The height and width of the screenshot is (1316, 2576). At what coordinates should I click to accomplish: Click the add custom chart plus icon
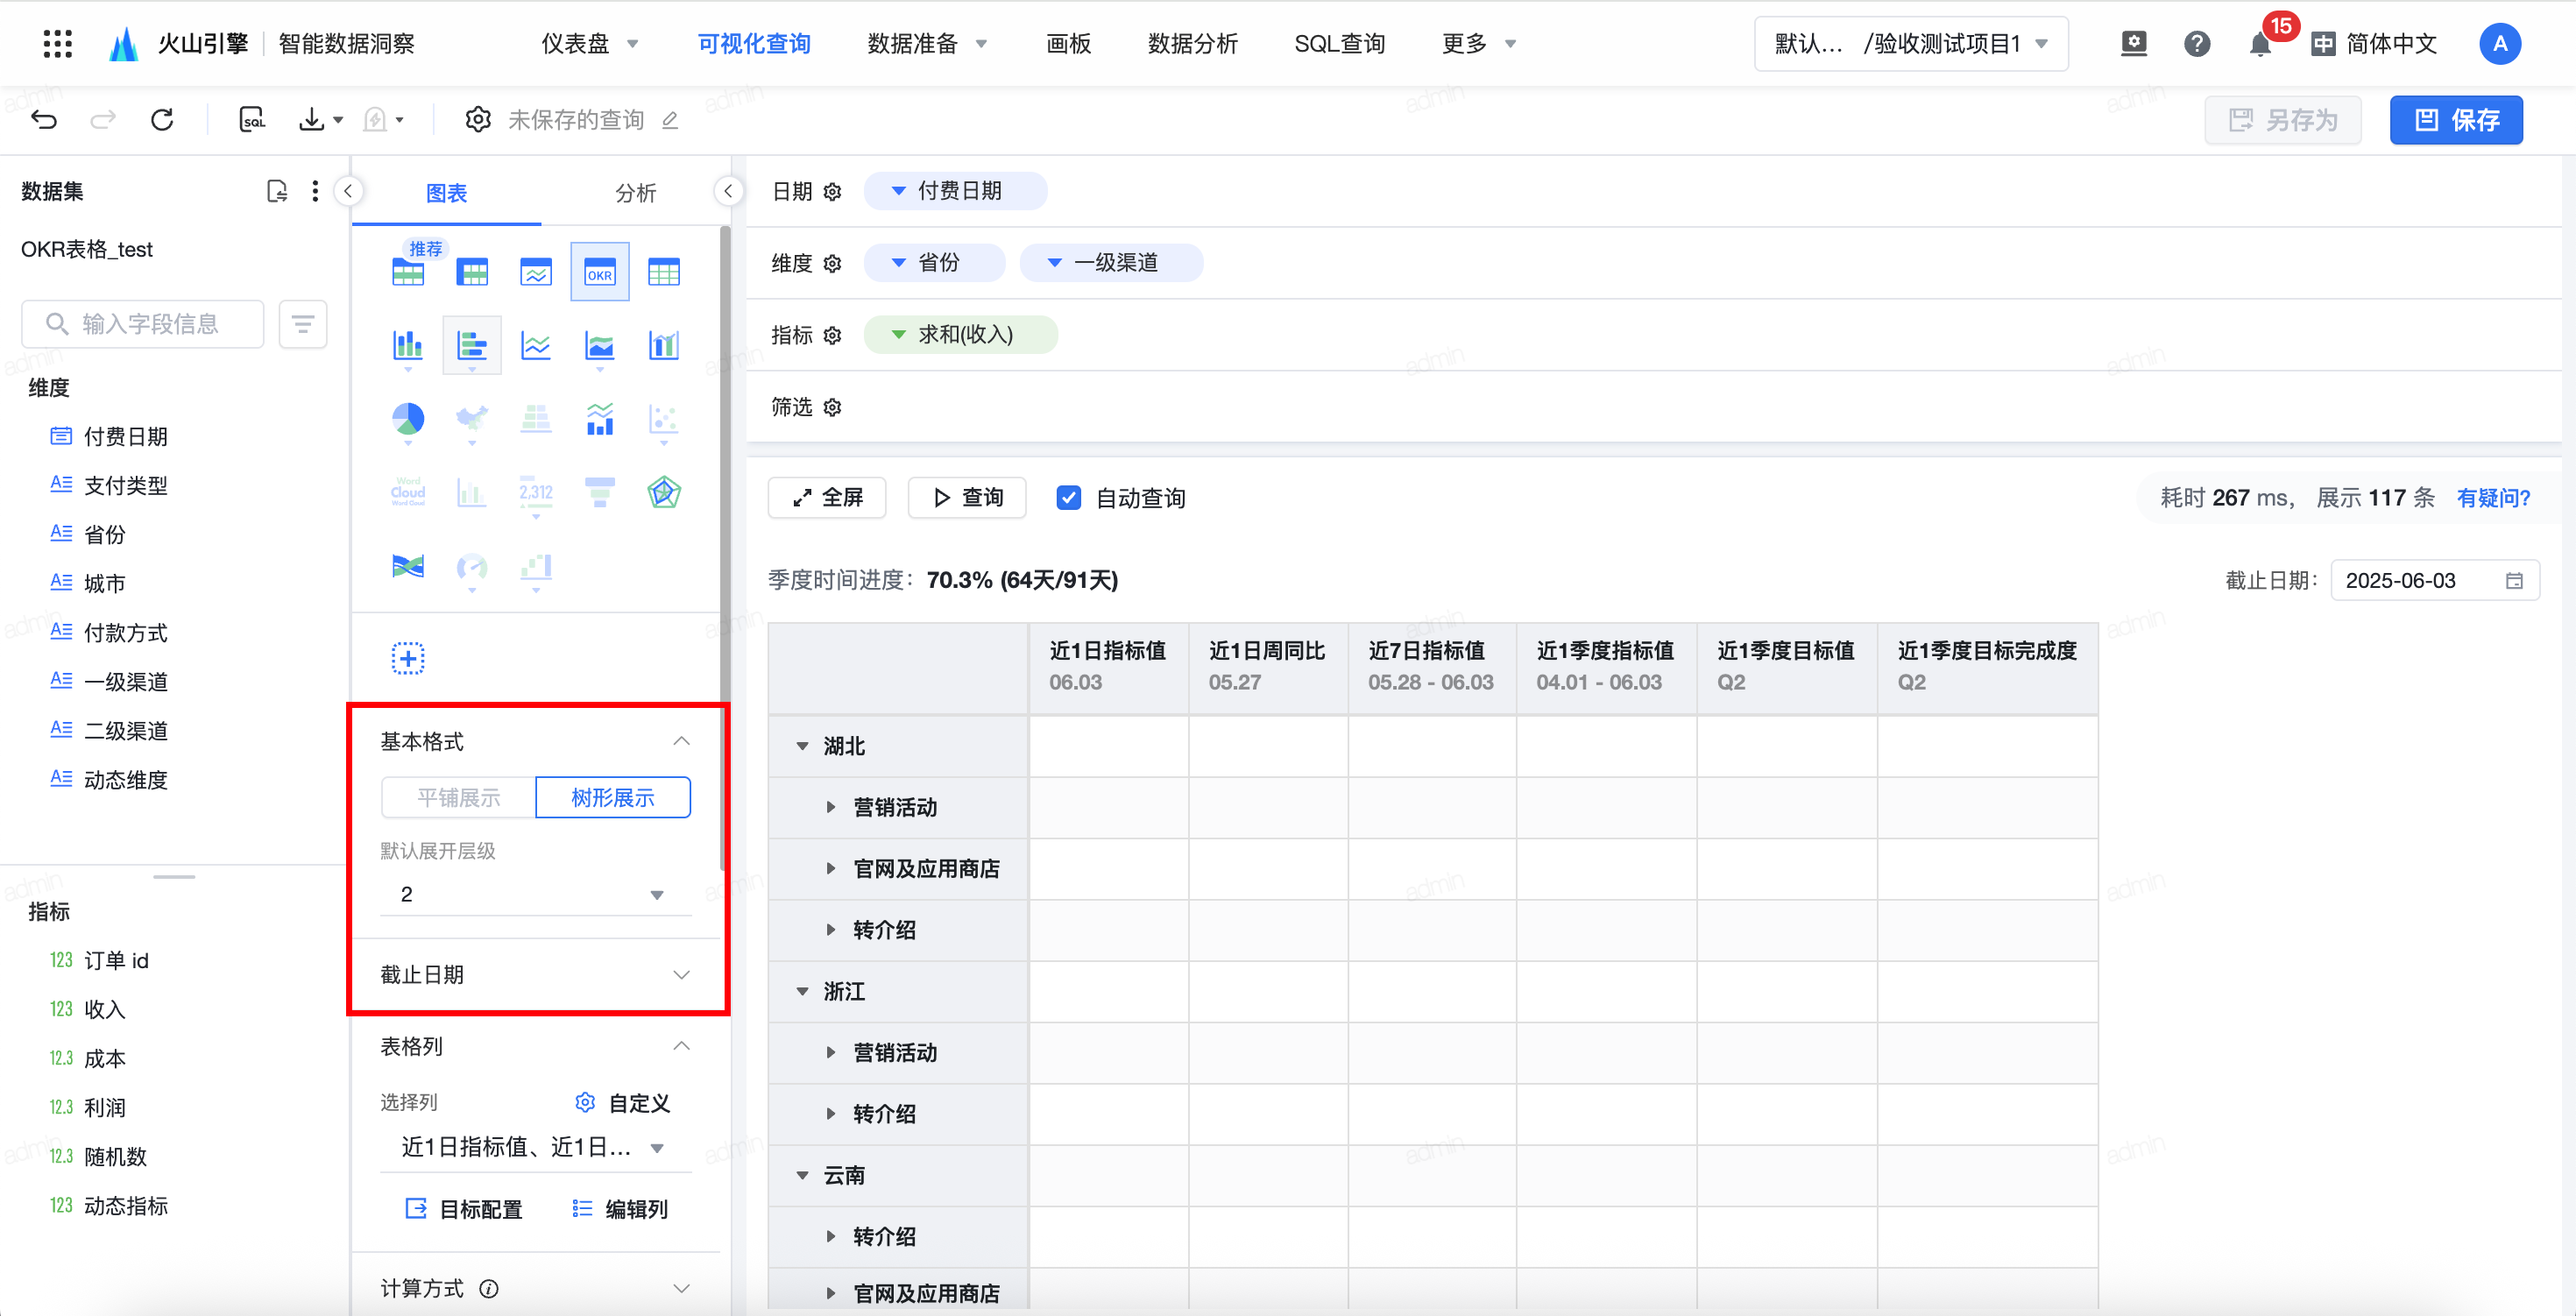pos(408,659)
